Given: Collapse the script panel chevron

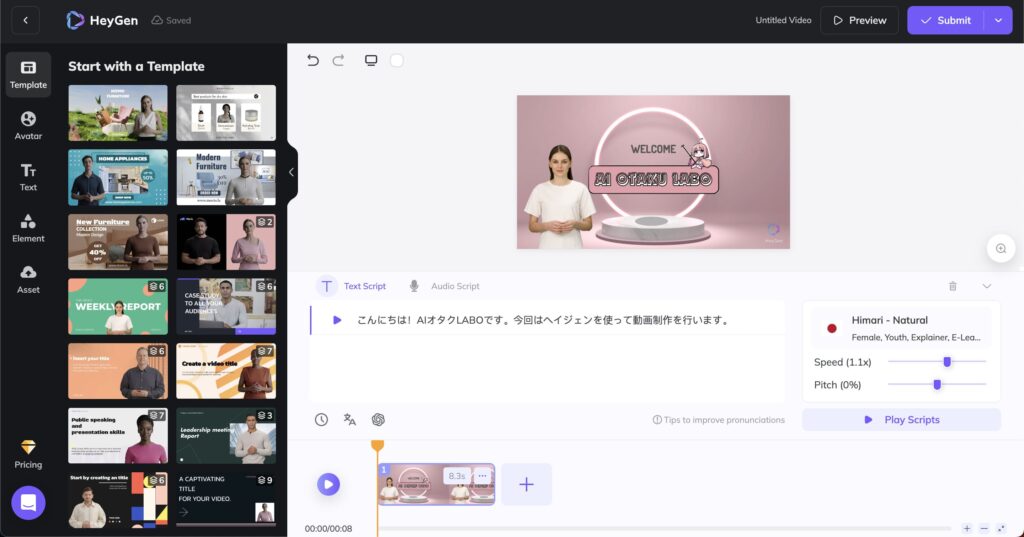Looking at the screenshot, I should click(x=987, y=286).
